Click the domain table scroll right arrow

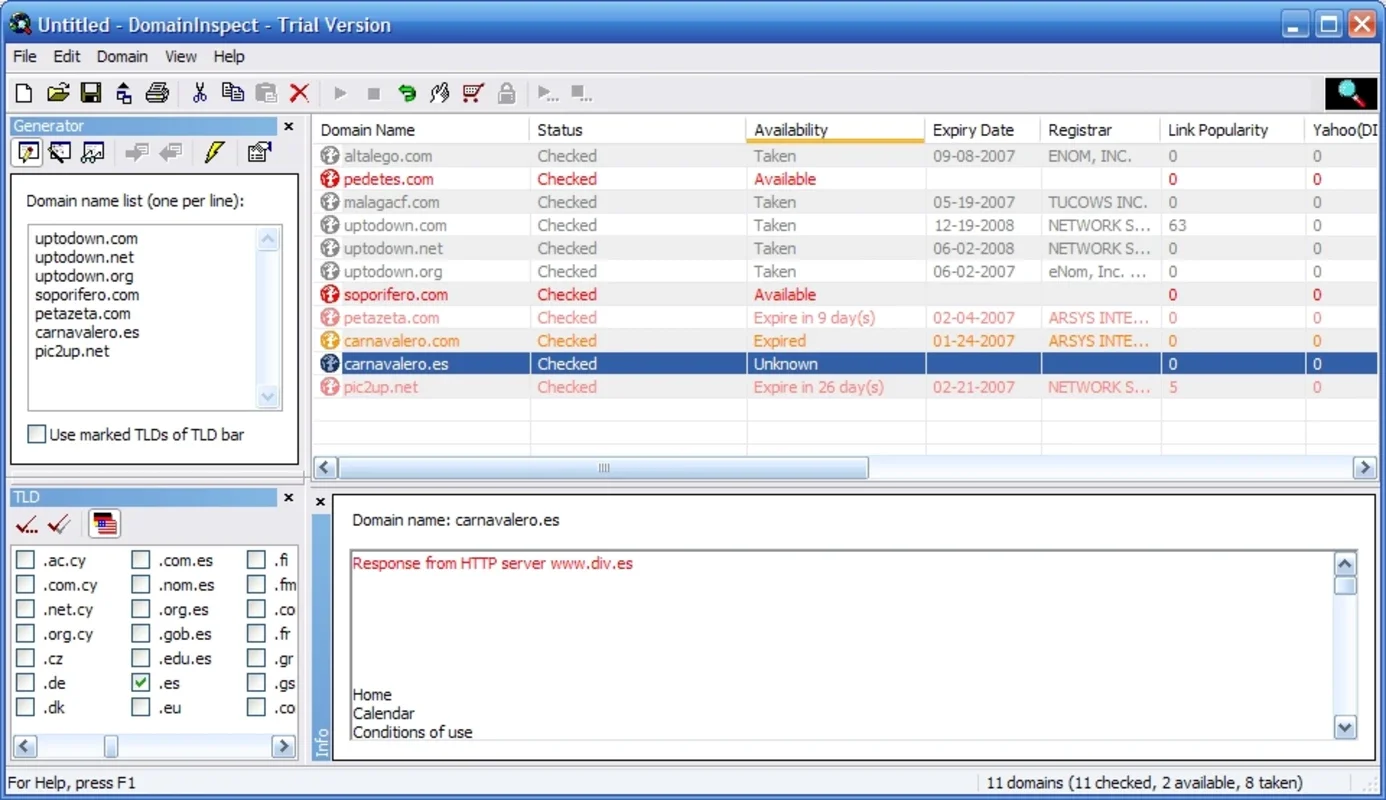[x=1365, y=468]
